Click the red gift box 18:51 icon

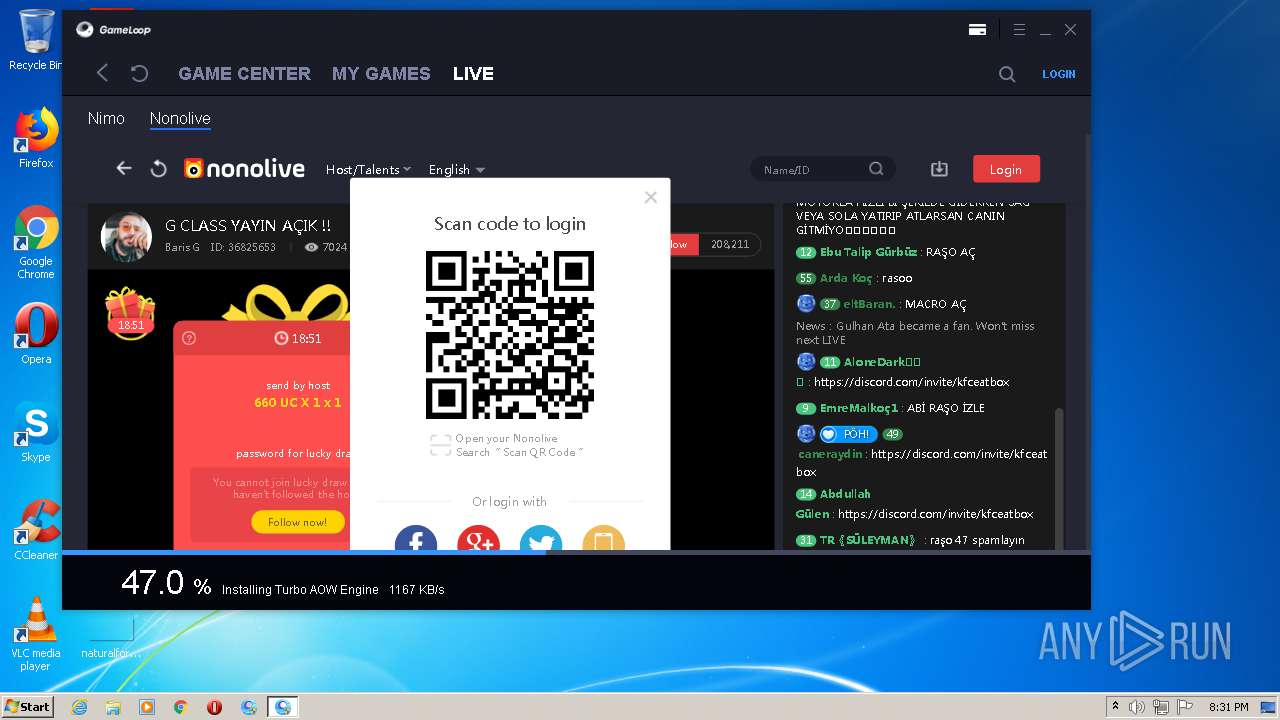(131, 313)
